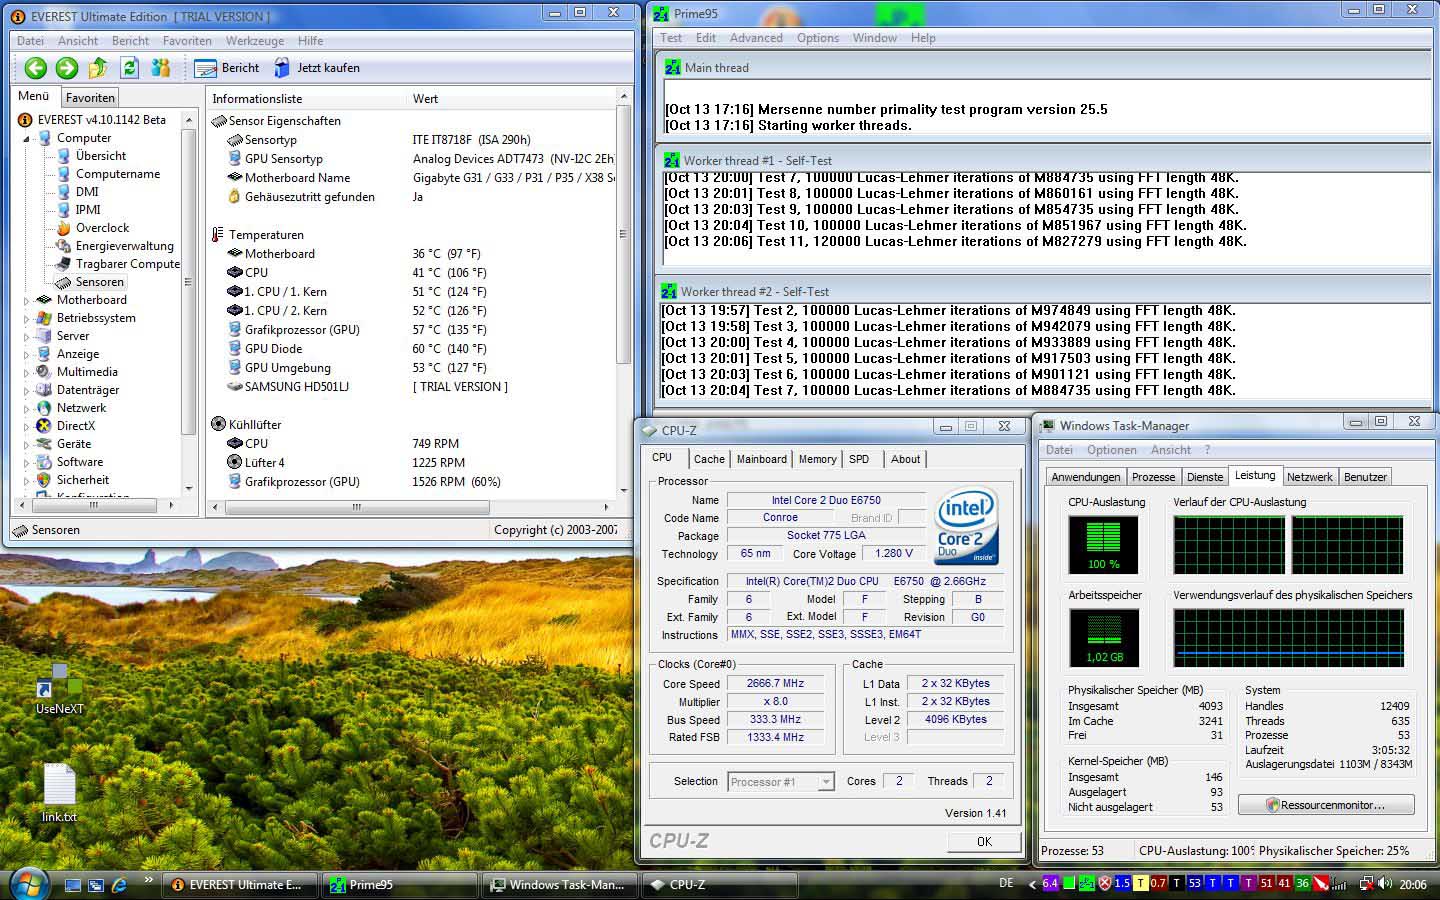Switch to the Memory tab in CPU-Z
1440x900 pixels.
[x=817, y=459]
